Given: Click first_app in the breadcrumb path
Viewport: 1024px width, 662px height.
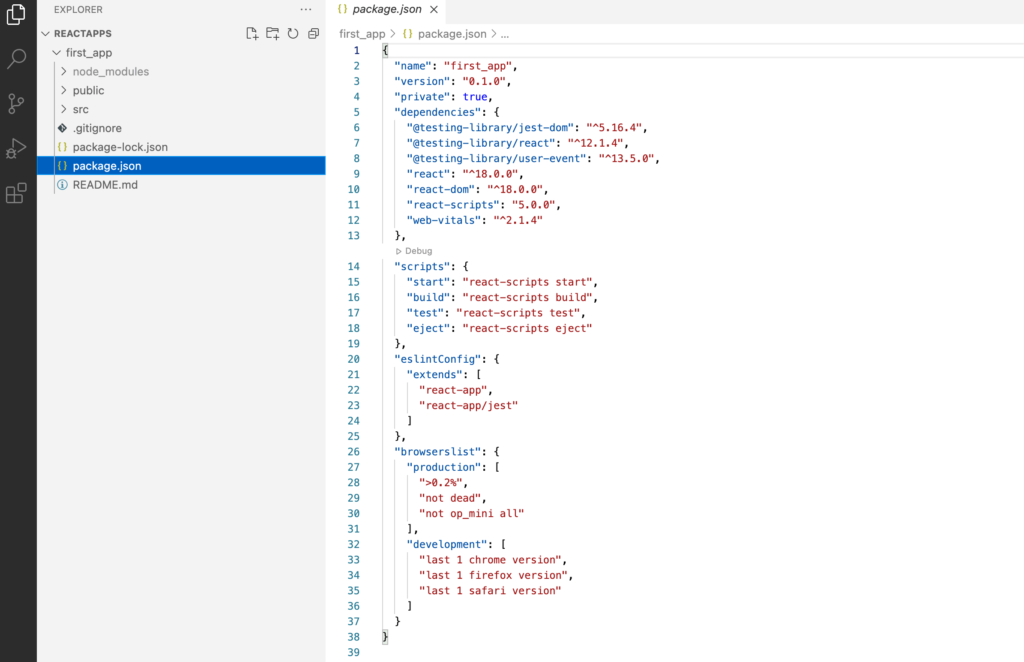Looking at the screenshot, I should (362, 34).
